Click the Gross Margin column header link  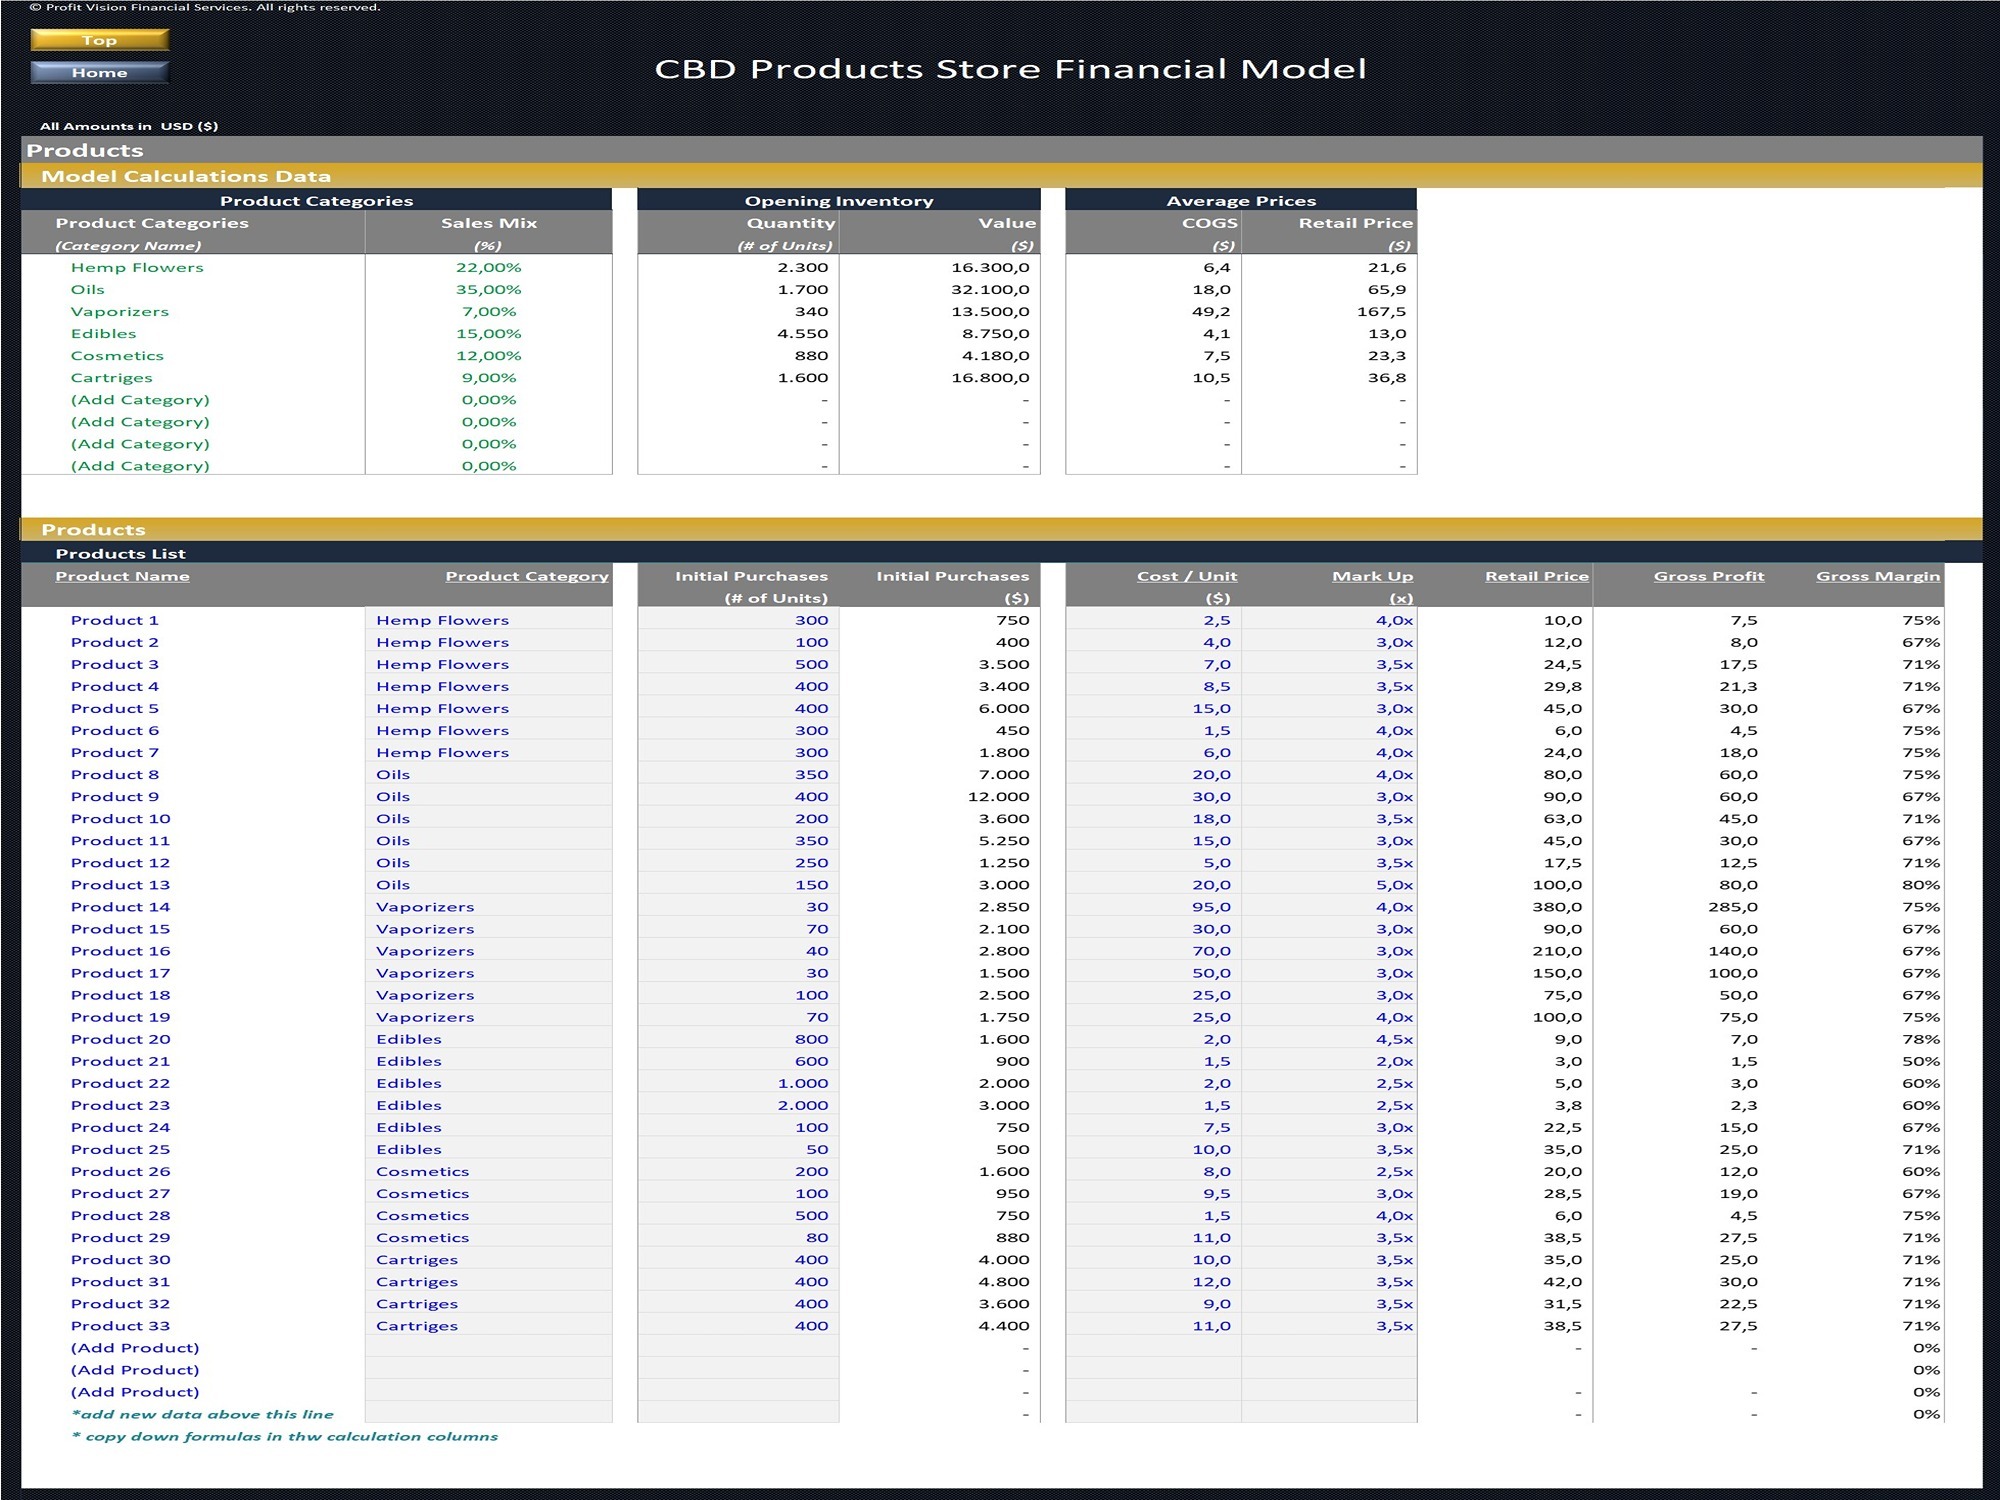(1878, 576)
